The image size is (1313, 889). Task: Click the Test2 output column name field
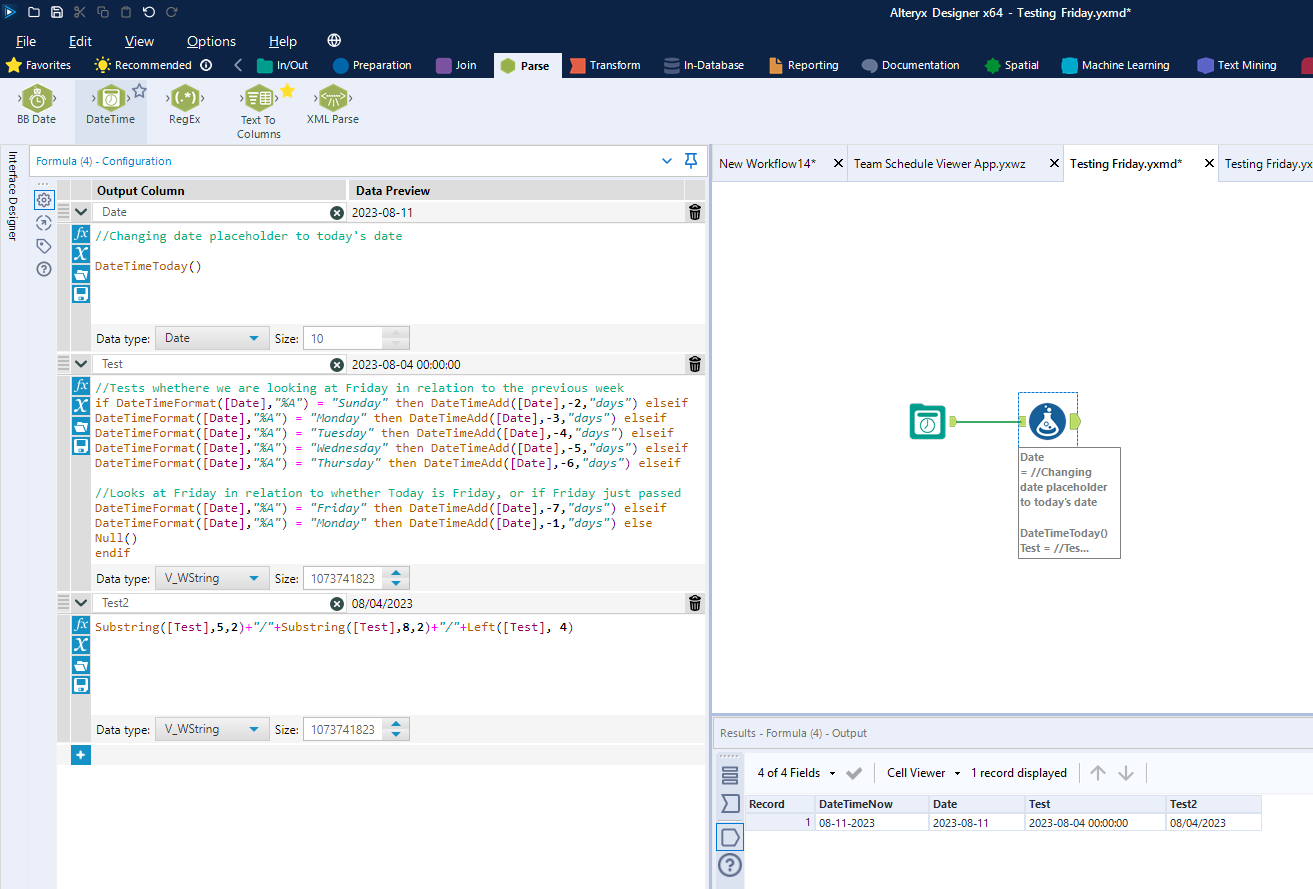click(x=212, y=604)
